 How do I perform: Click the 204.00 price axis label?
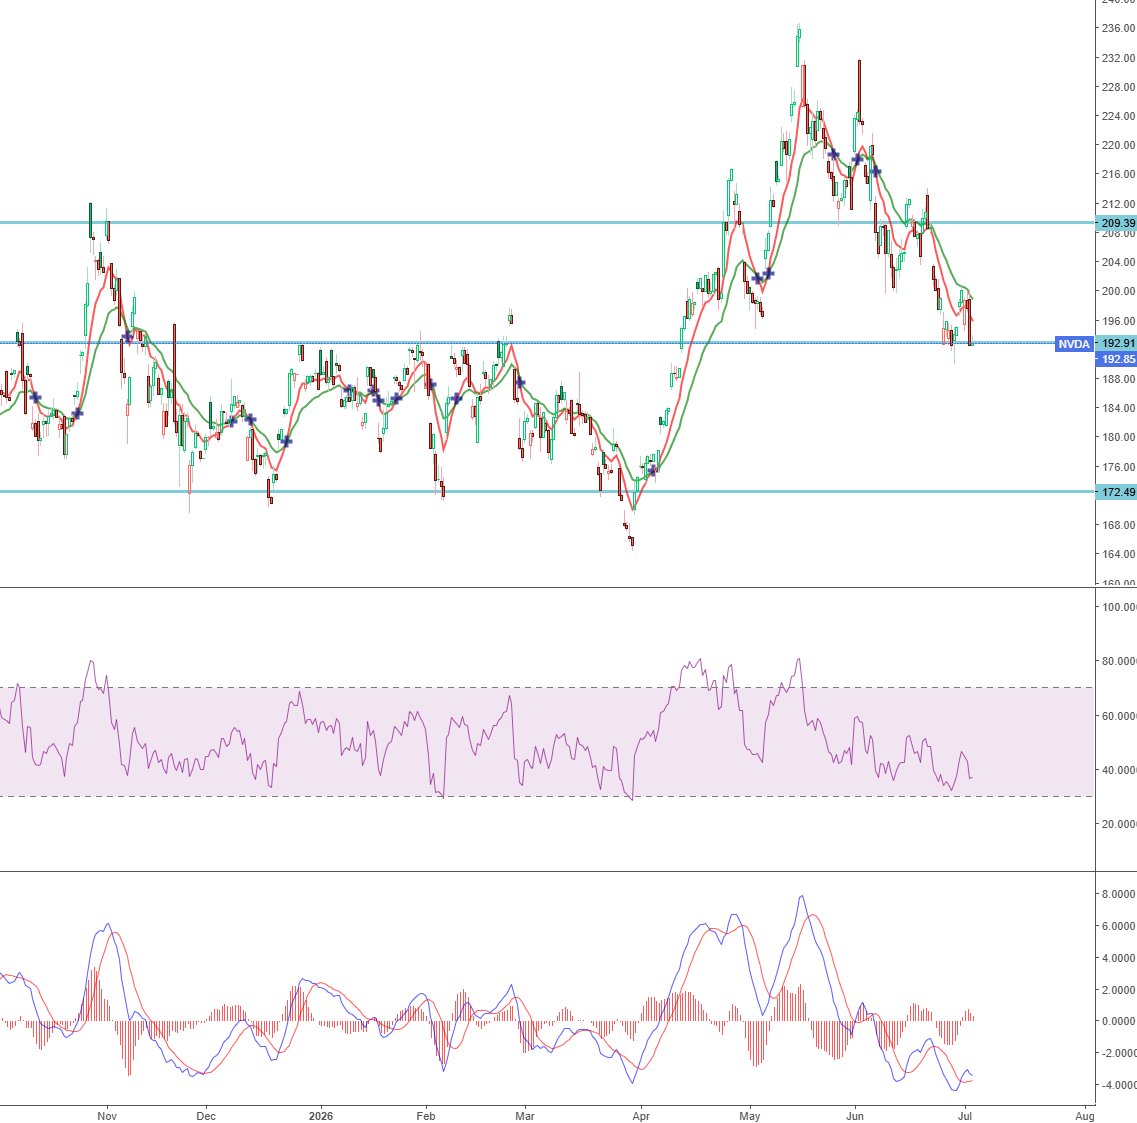click(x=1118, y=262)
